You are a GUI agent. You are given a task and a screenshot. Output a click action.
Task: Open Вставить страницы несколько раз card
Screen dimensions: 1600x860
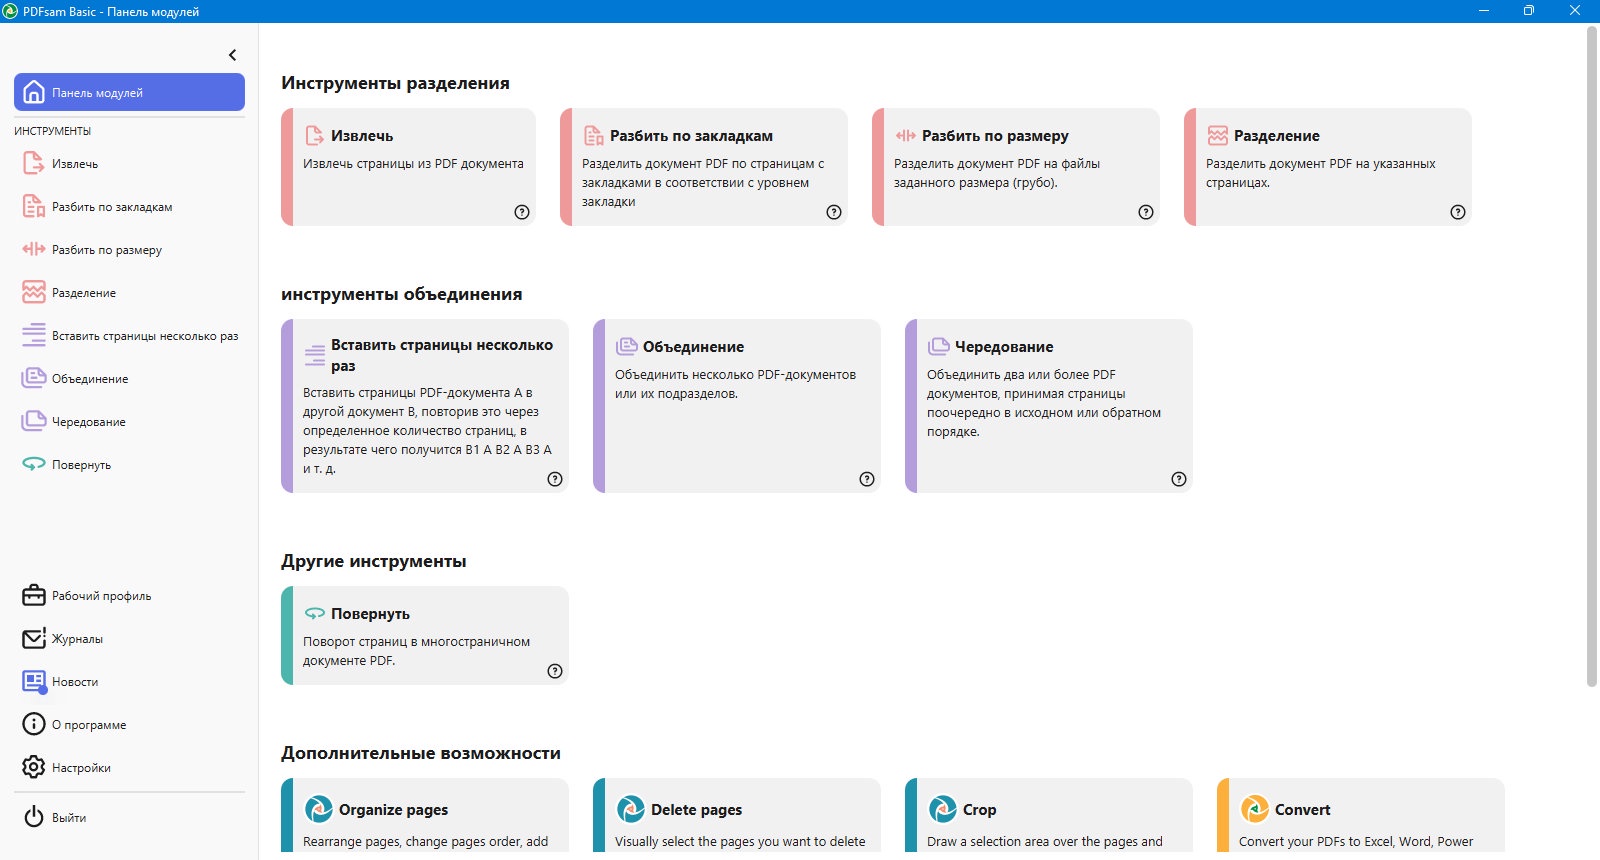pyautogui.click(x=425, y=406)
